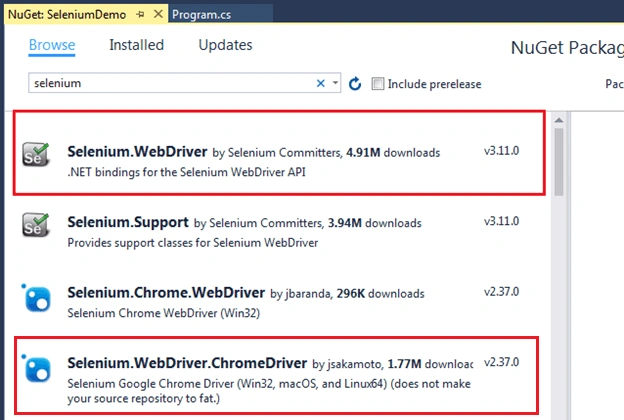Click the Selenium.Support package icon

point(35,225)
